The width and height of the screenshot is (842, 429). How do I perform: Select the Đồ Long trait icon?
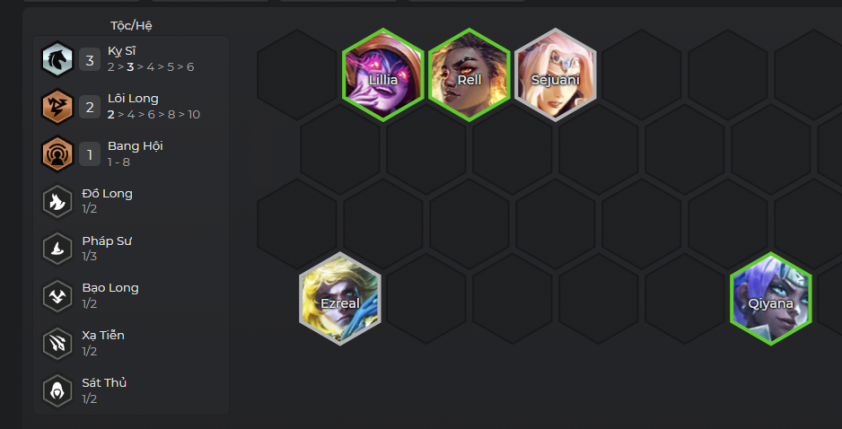click(x=57, y=201)
